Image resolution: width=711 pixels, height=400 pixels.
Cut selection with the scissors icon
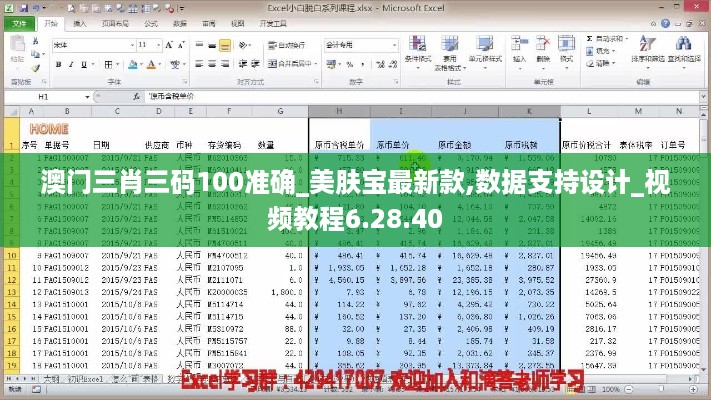pyautogui.click(x=35, y=41)
